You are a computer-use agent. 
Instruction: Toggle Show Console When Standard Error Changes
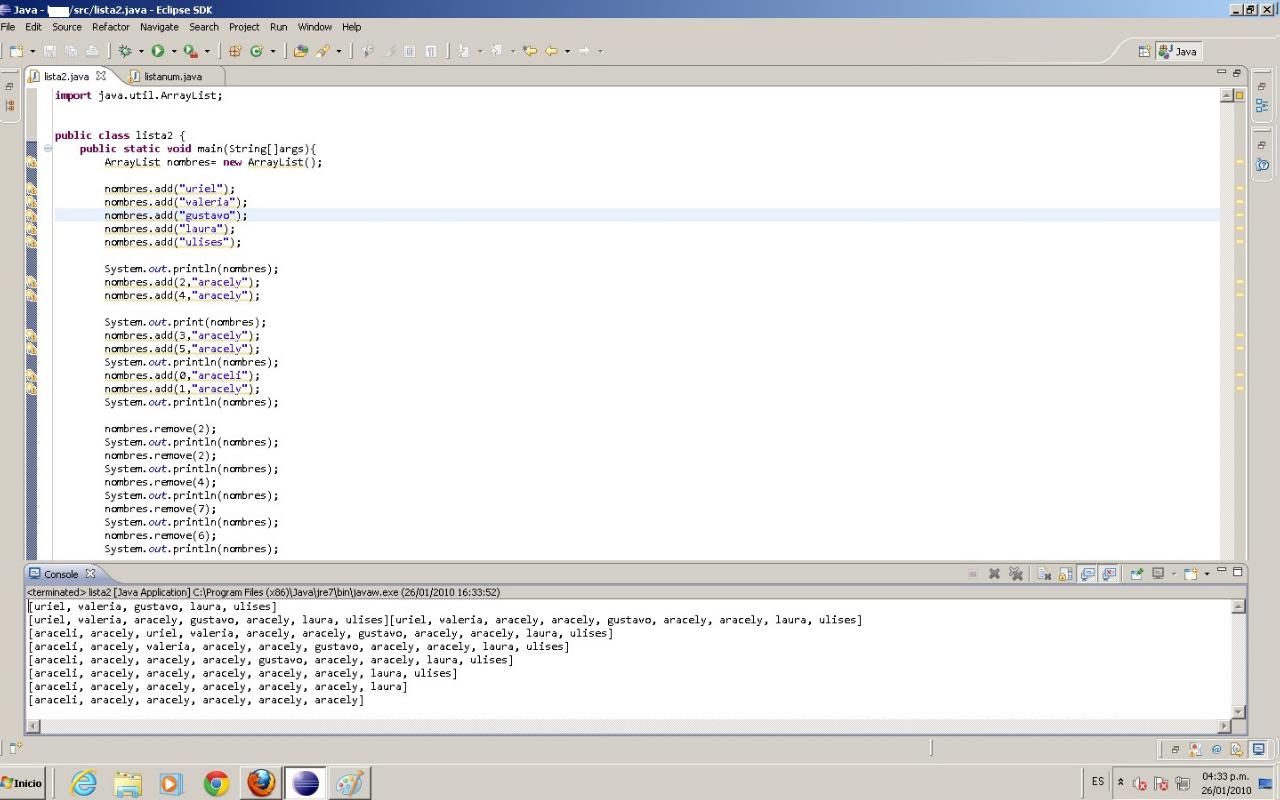(x=1109, y=574)
